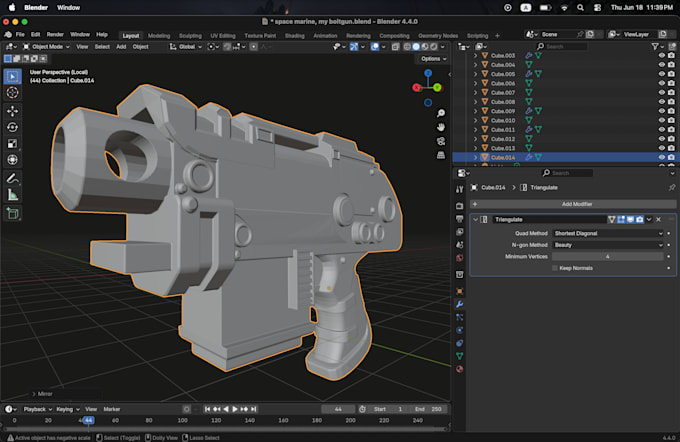
Task: Select the Select Box tool
Action: point(13,76)
